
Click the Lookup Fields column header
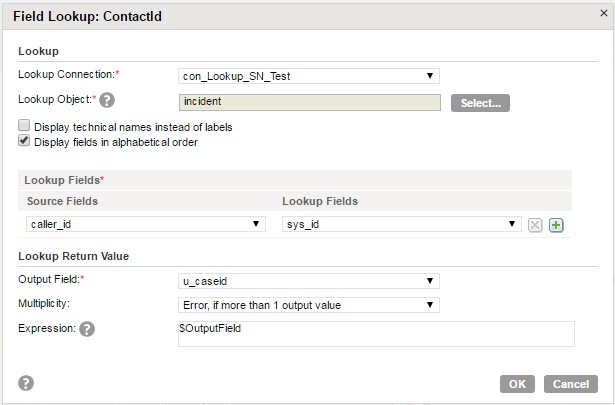click(320, 201)
